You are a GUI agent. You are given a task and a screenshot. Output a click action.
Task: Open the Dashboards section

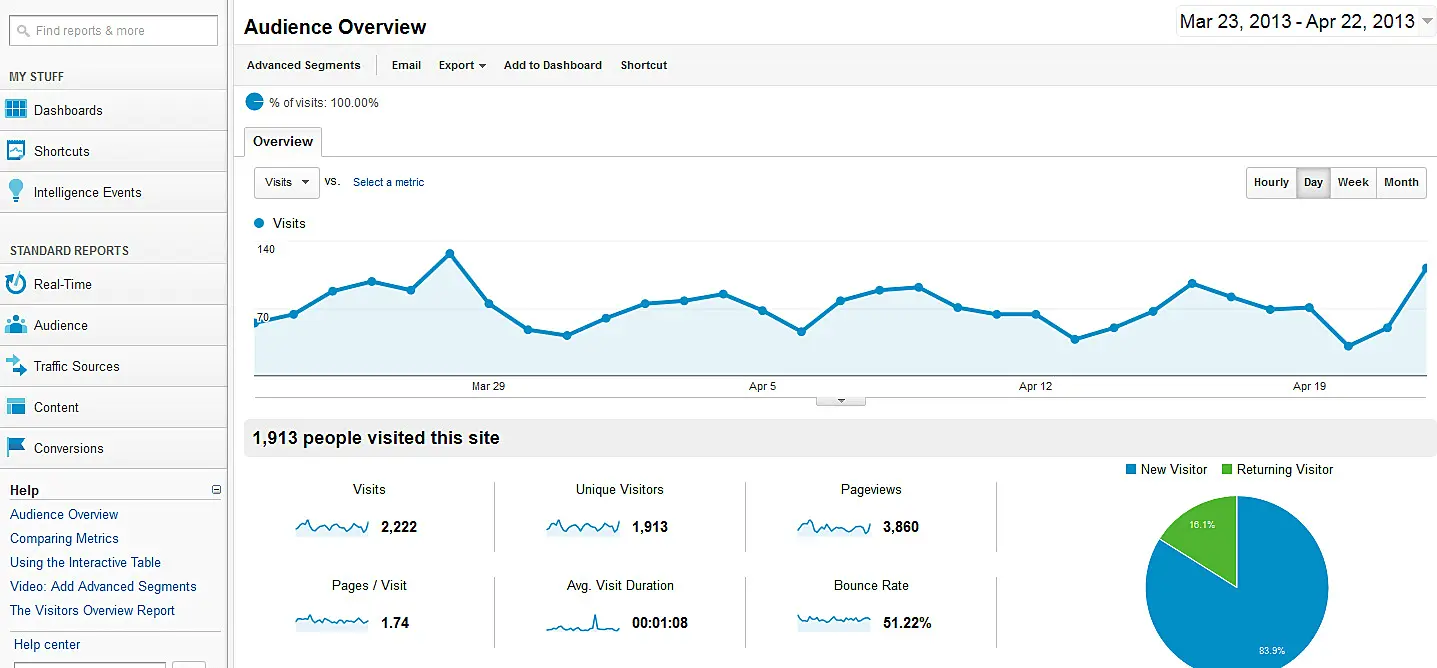(x=69, y=110)
